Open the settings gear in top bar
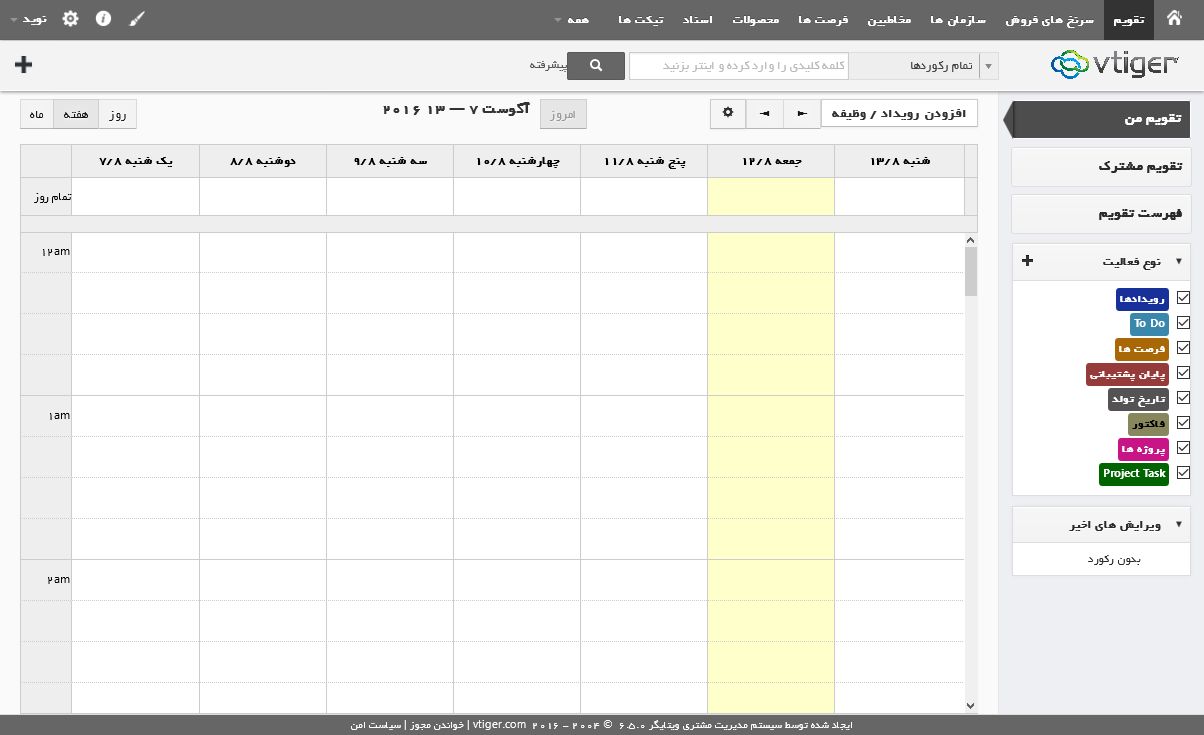Screen dimensions: 1204x735 click(70, 19)
